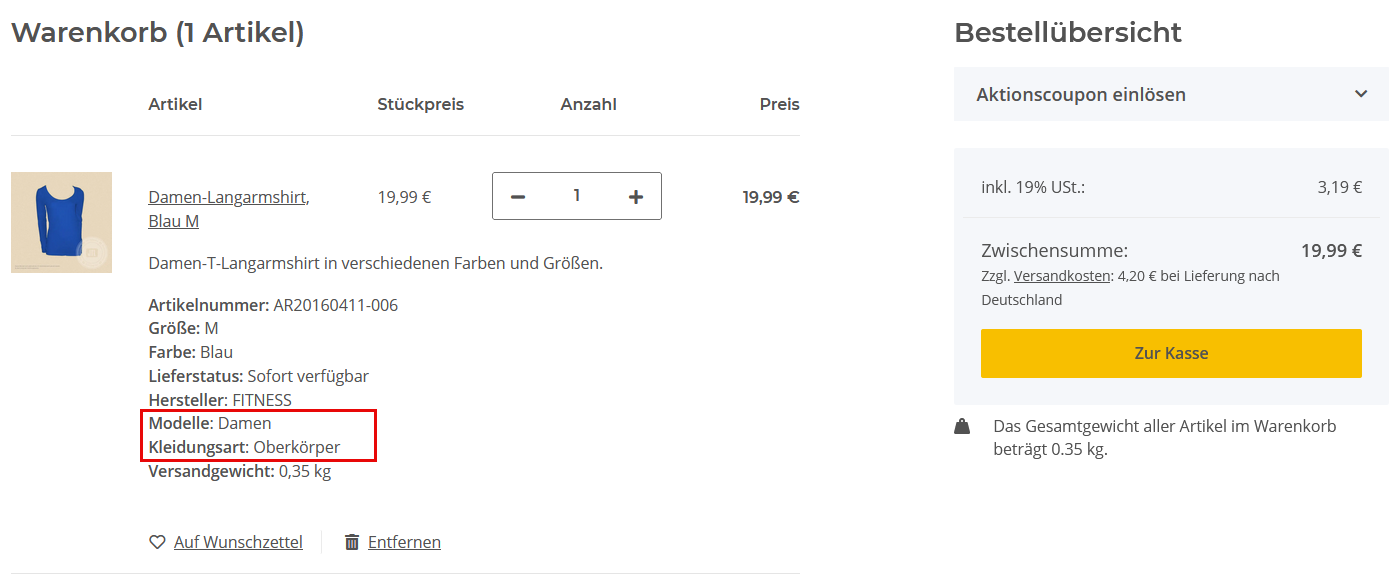Click the Artikelnummer AR20160411-006 text
This screenshot has width=1400, height=586.
pyautogui.click(x=273, y=305)
